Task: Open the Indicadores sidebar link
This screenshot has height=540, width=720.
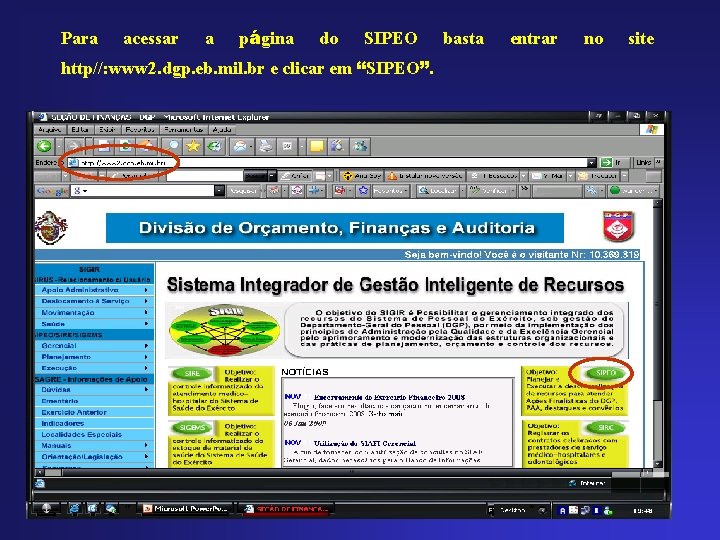Action: pos(62,423)
